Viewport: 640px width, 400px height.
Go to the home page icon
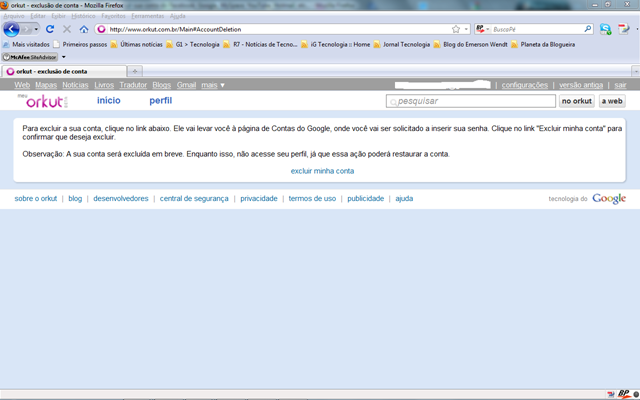(84, 29)
